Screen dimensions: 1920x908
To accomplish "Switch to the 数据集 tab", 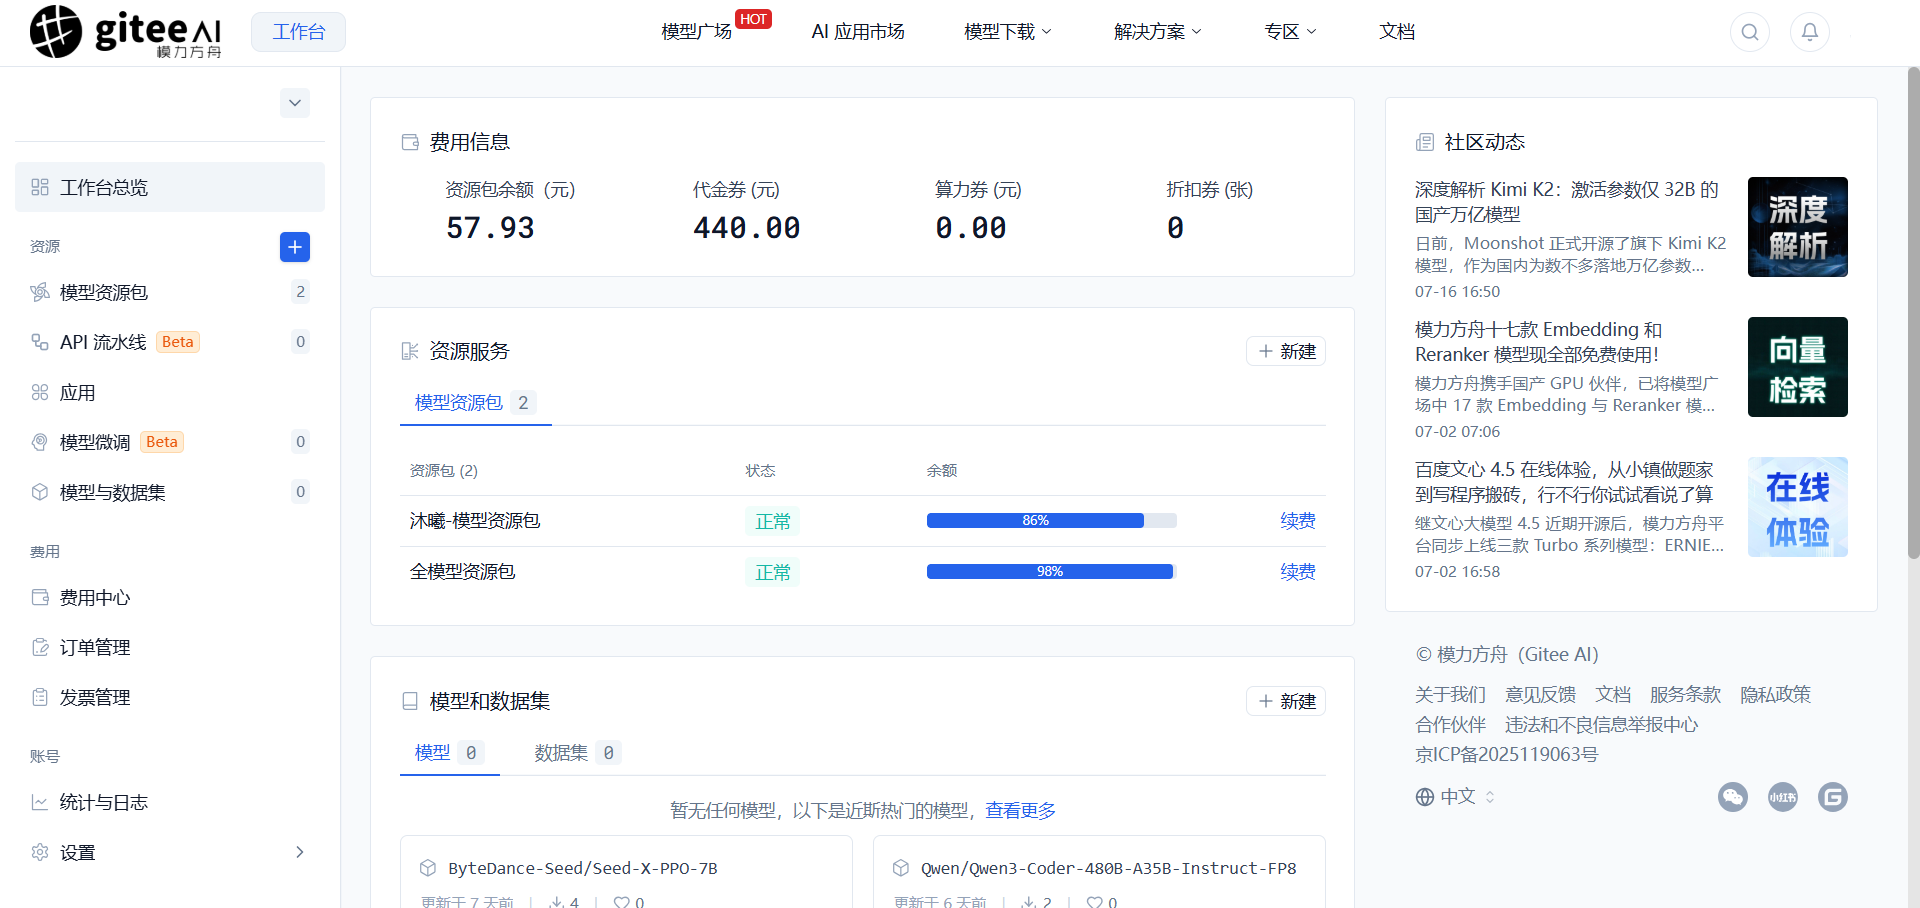I will point(577,753).
